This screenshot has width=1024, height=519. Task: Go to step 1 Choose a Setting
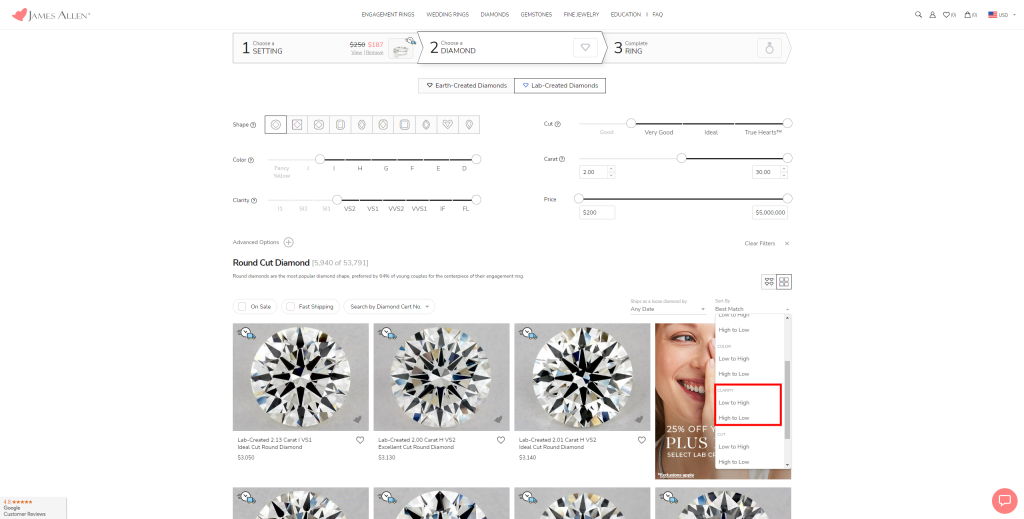click(325, 48)
